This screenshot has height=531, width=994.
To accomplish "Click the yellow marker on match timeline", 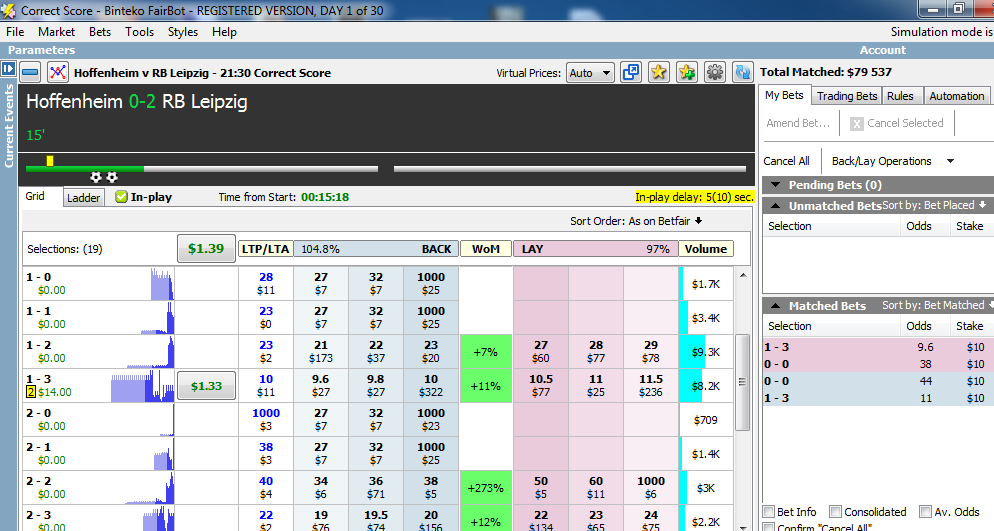I will tap(50, 161).
